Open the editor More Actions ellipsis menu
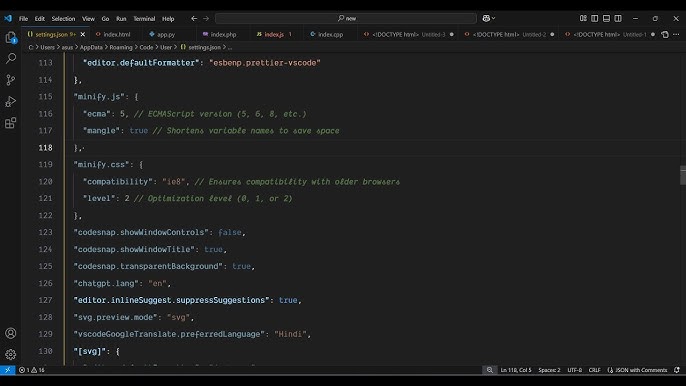This screenshot has height=386, width=686. pyautogui.click(x=676, y=34)
